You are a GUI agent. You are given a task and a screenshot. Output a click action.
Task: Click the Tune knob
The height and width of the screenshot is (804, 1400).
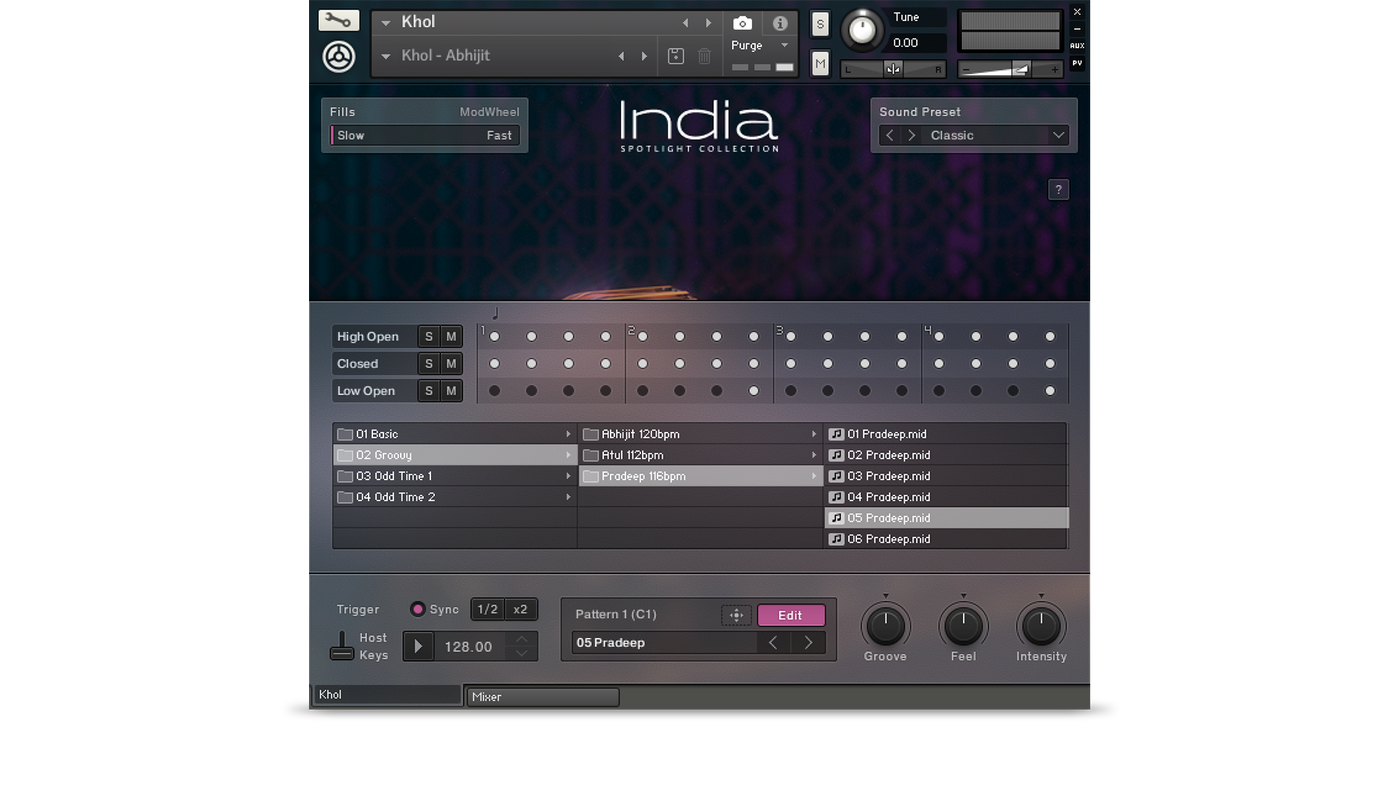click(862, 31)
